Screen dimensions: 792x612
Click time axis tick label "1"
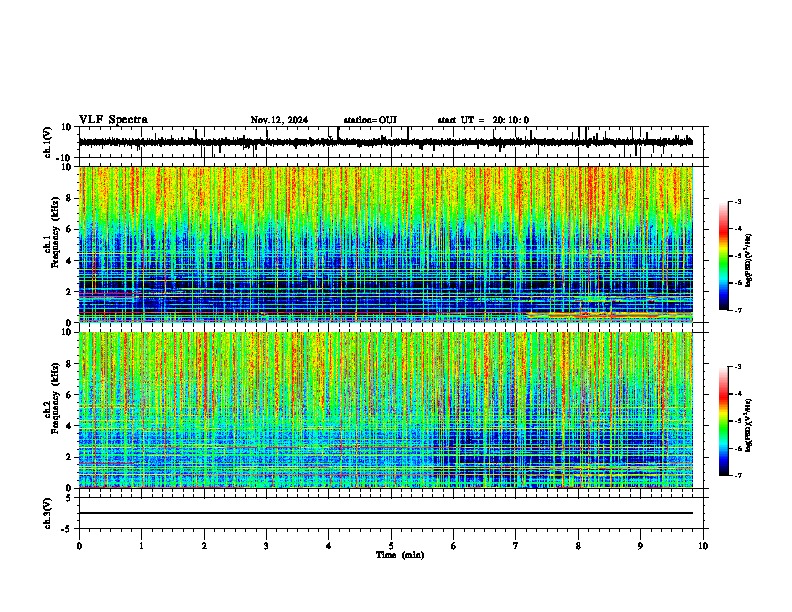[x=141, y=546]
